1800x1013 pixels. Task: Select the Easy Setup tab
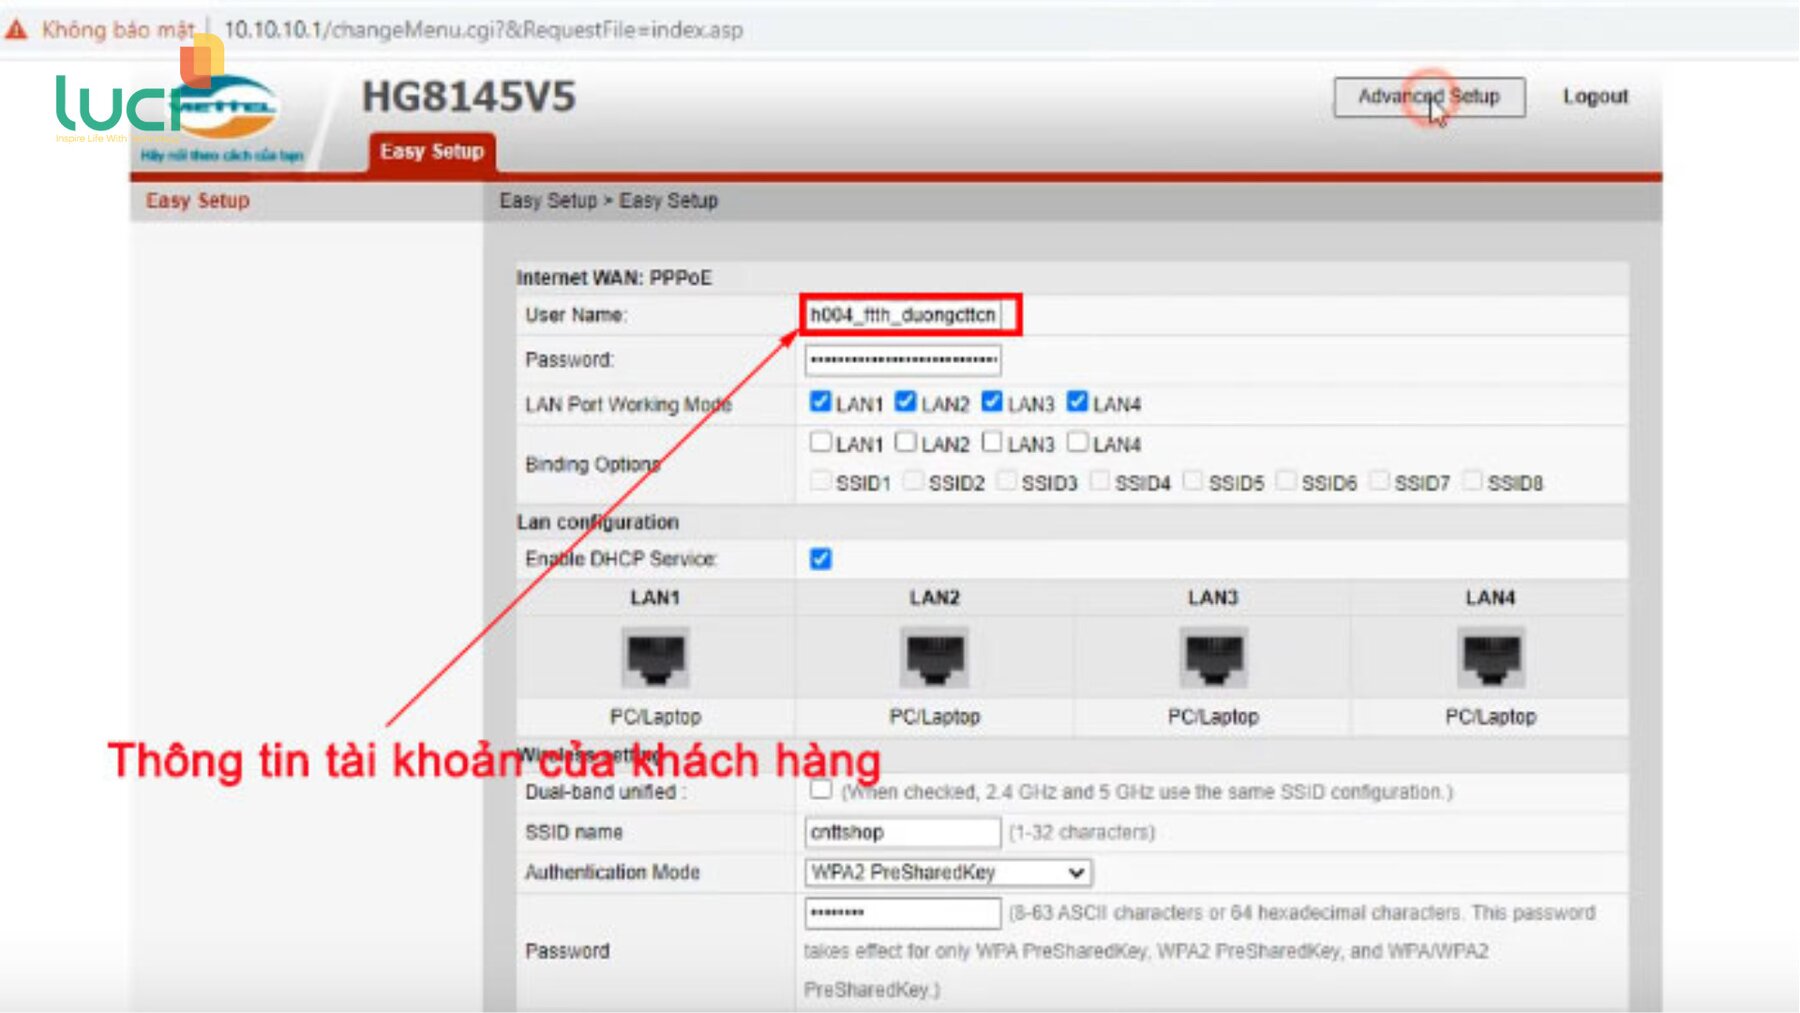point(431,152)
